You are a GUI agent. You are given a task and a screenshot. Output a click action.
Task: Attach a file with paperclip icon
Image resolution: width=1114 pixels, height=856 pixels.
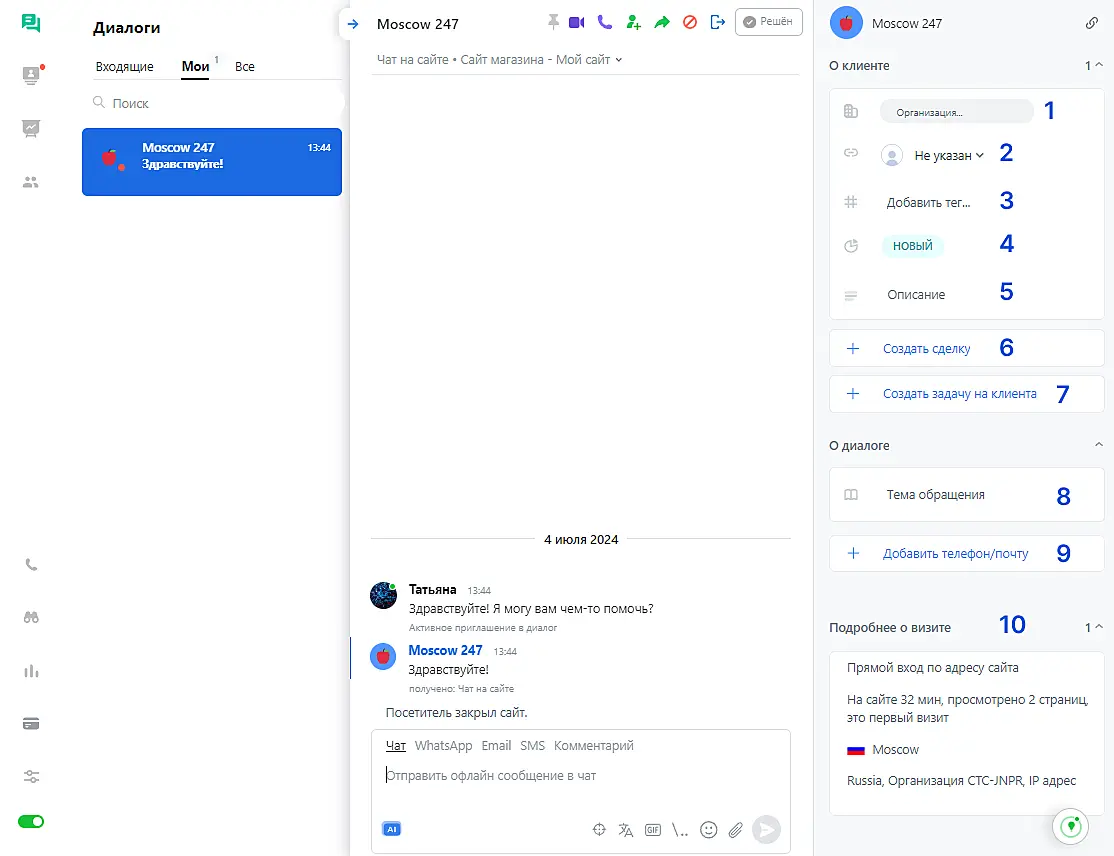pos(735,829)
